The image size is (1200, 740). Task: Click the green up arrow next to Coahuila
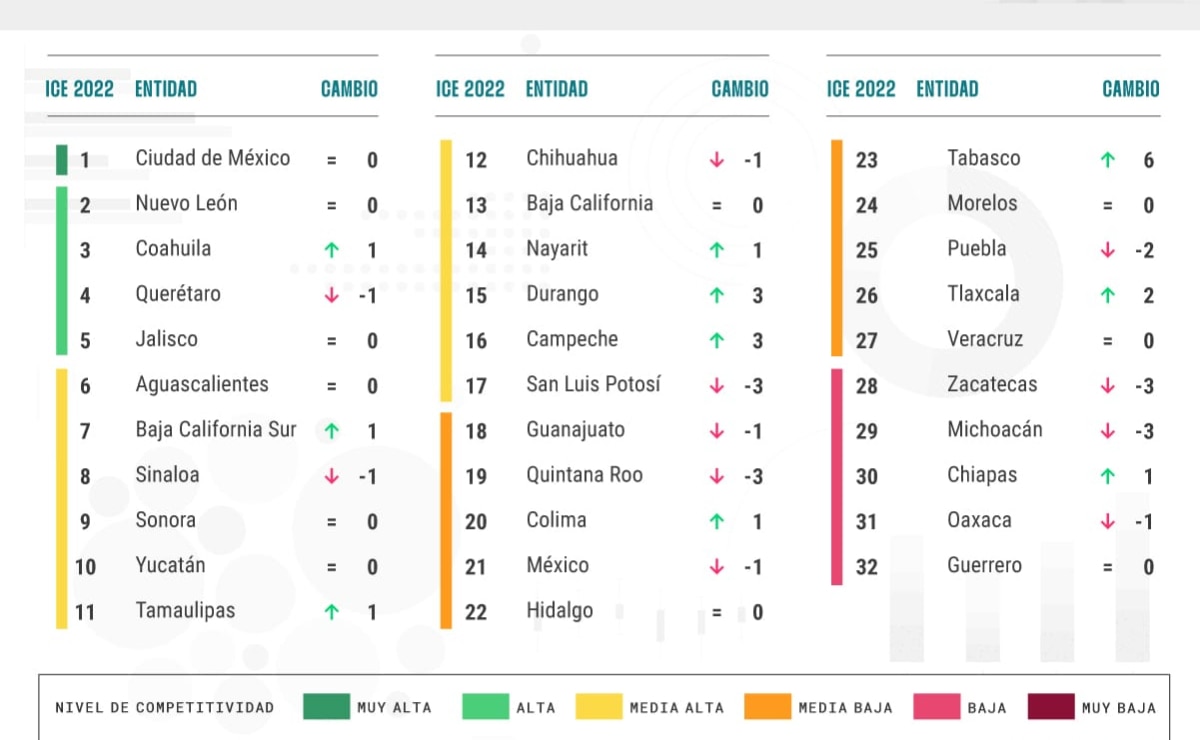coord(331,250)
